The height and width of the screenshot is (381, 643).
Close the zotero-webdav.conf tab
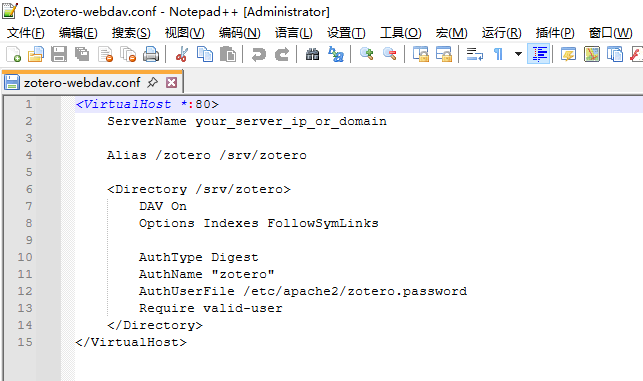tap(171, 83)
